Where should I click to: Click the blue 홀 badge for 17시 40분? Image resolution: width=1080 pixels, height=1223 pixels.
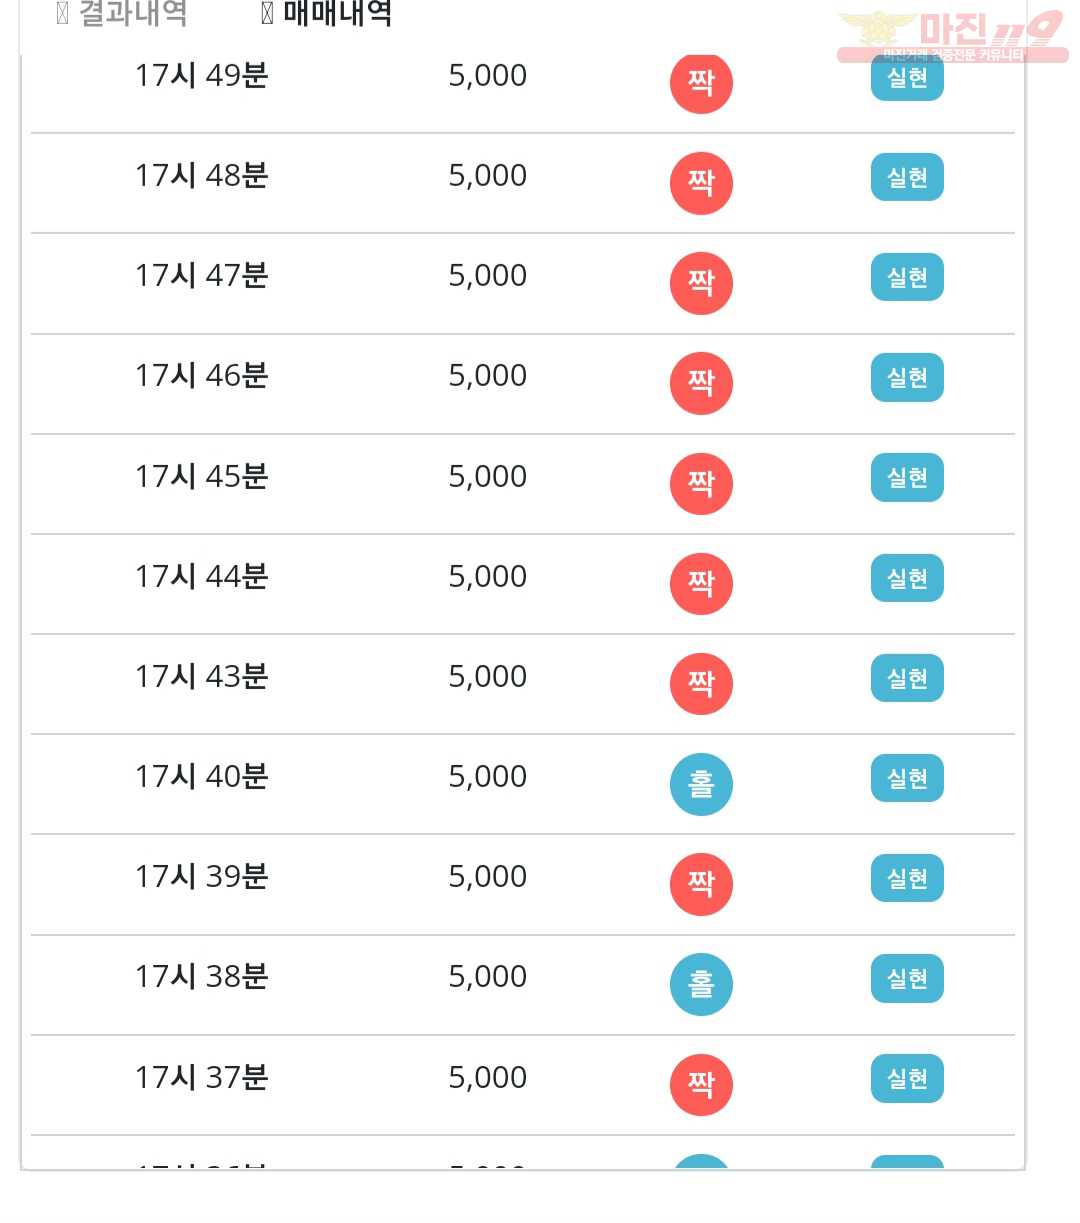coord(701,784)
